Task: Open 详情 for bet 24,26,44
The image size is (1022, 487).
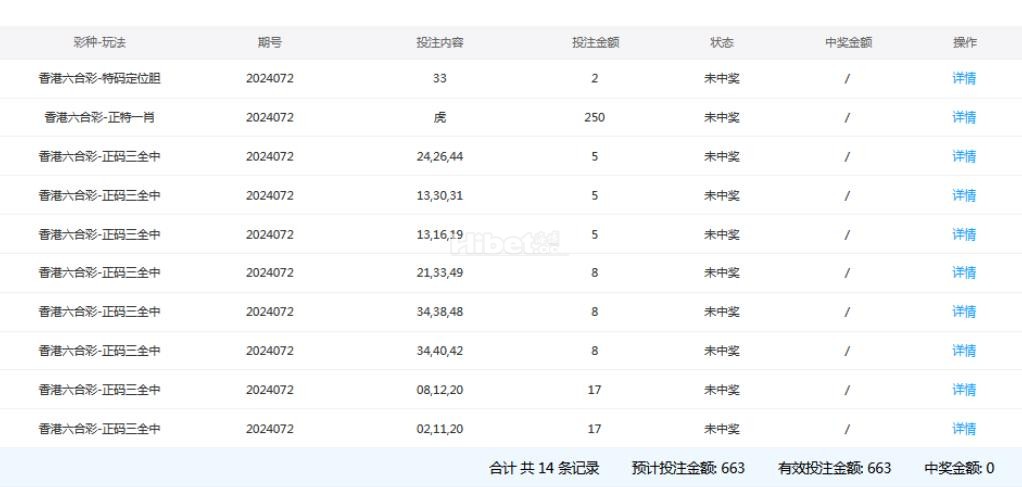Action: click(964, 156)
